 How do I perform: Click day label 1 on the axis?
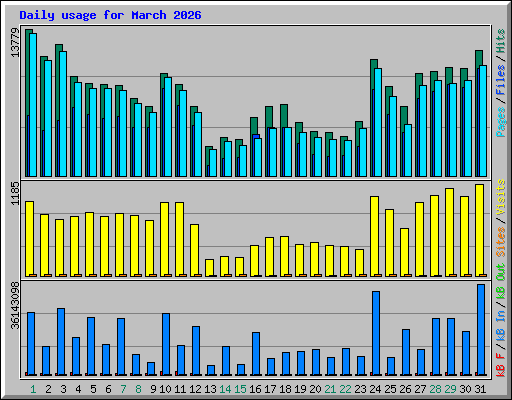(x=33, y=389)
